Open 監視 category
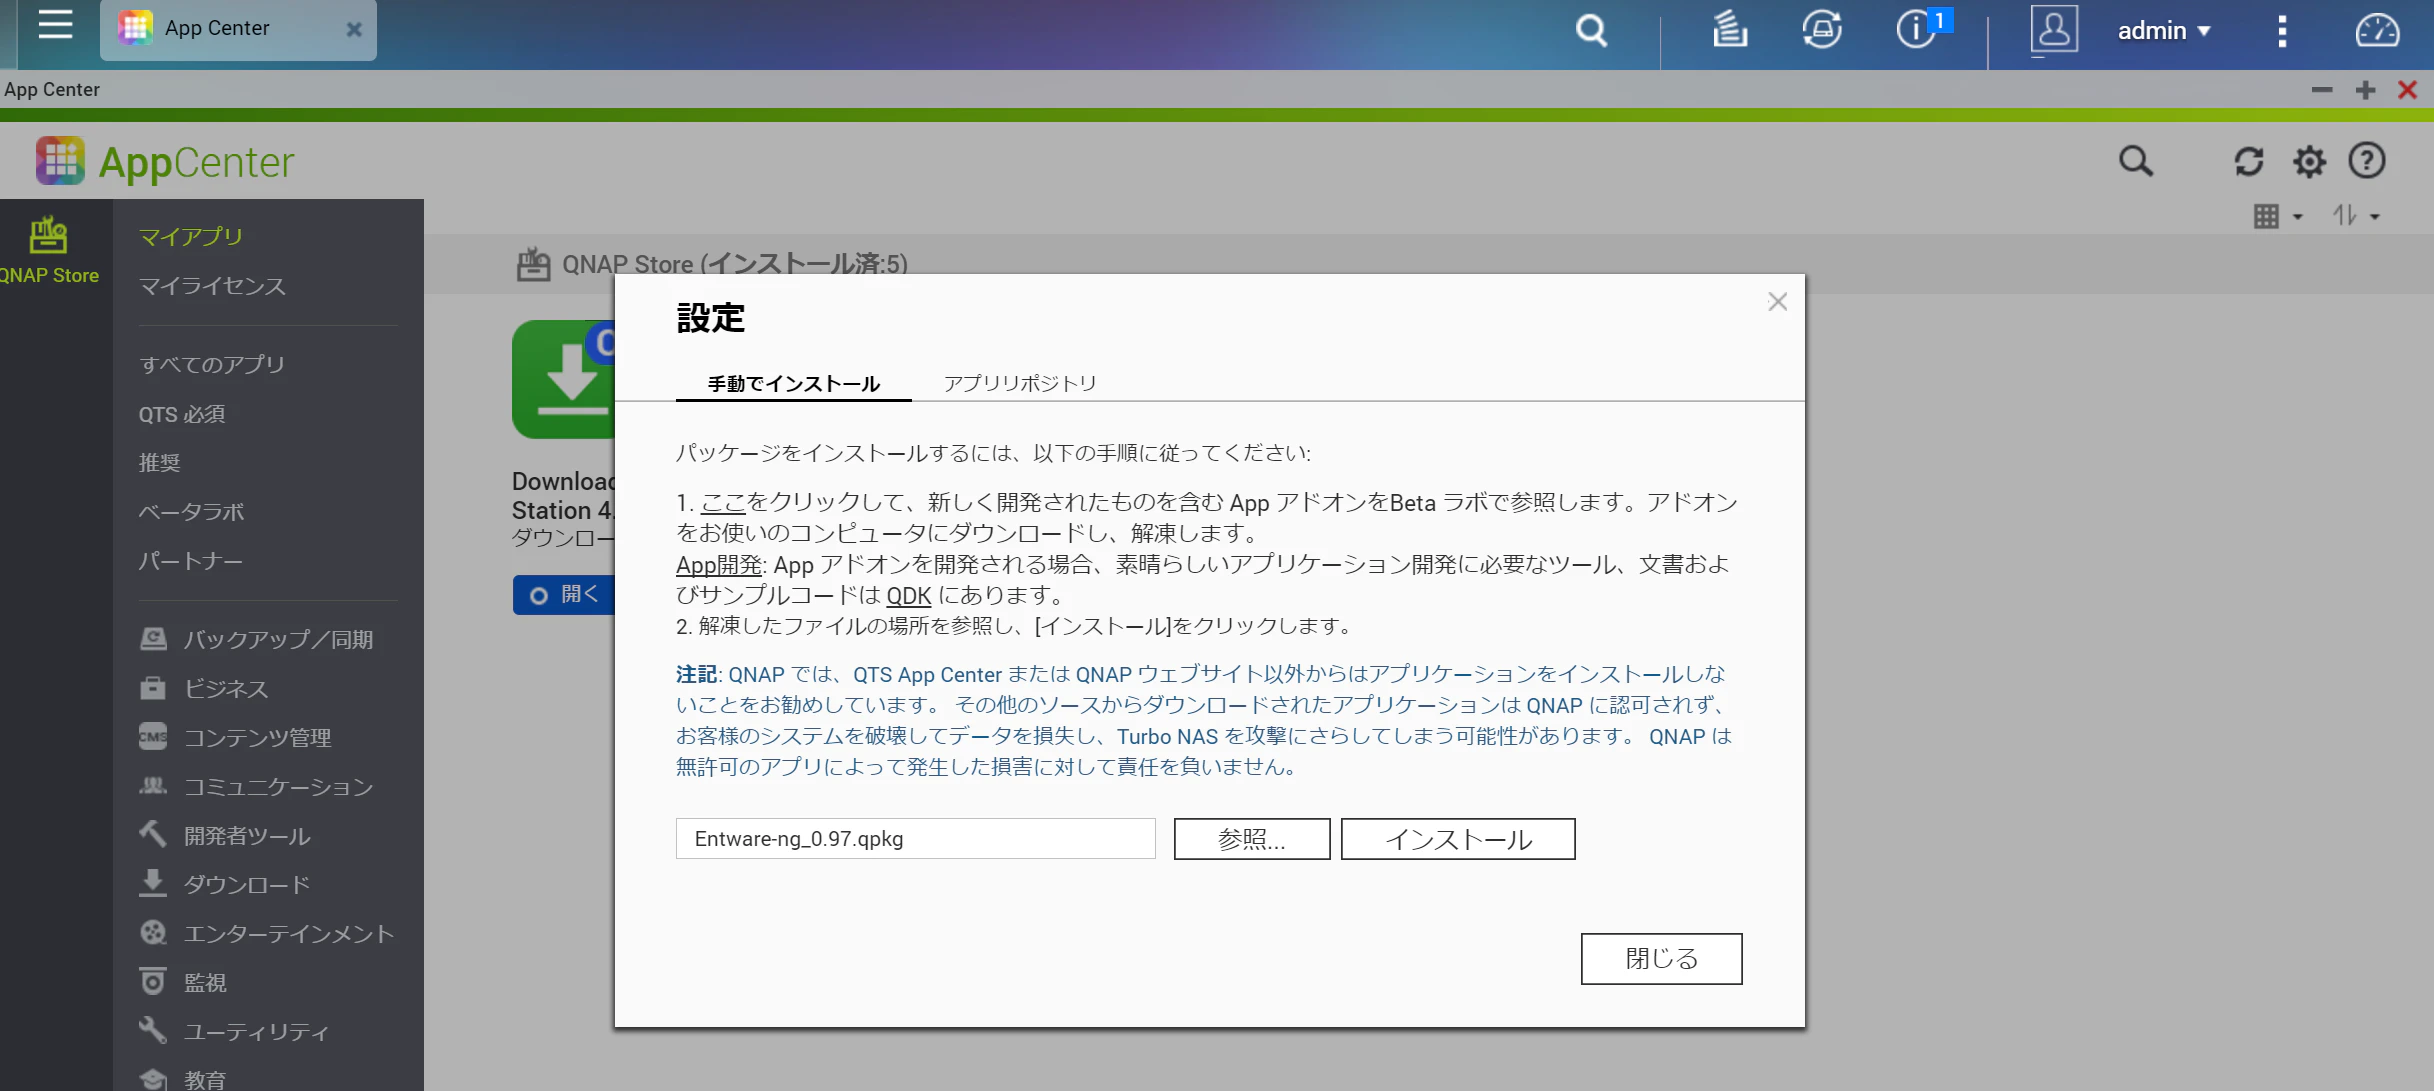Viewport: 2434px width, 1091px height. 184,982
